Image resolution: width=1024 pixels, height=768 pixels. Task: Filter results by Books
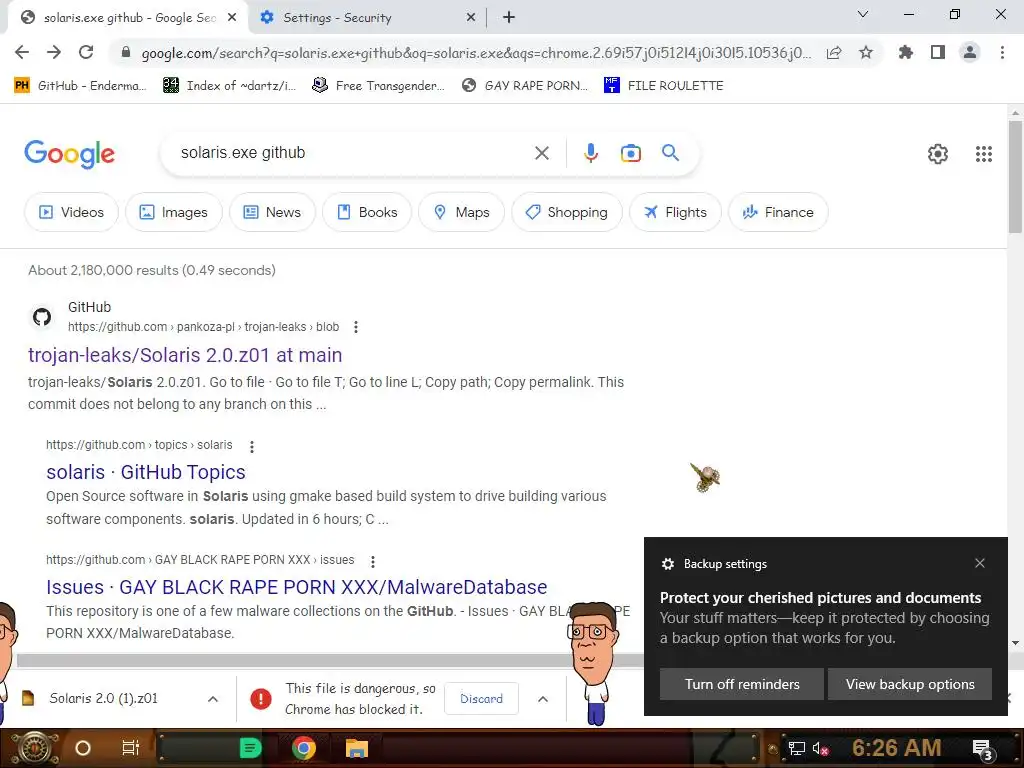coord(367,212)
